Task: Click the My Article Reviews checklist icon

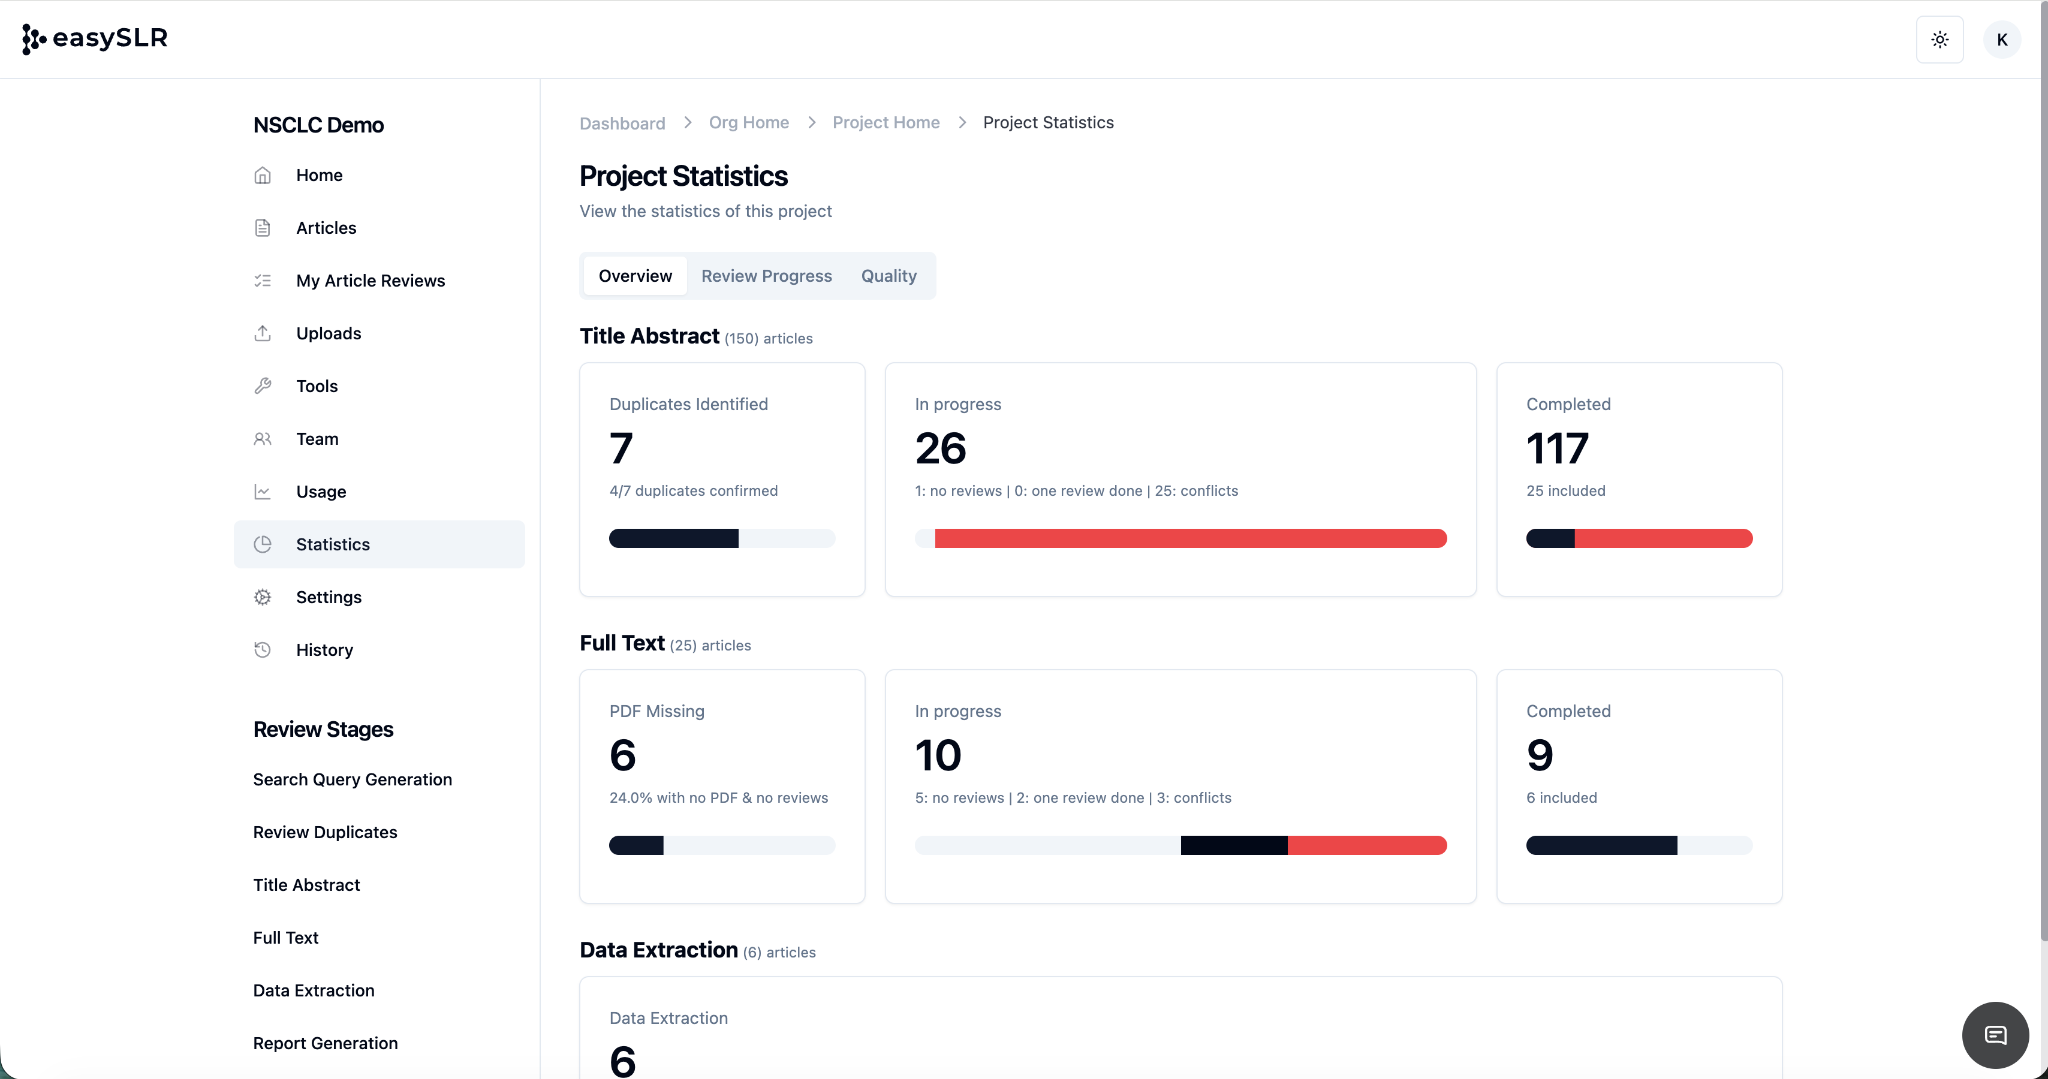Action: pos(263,281)
